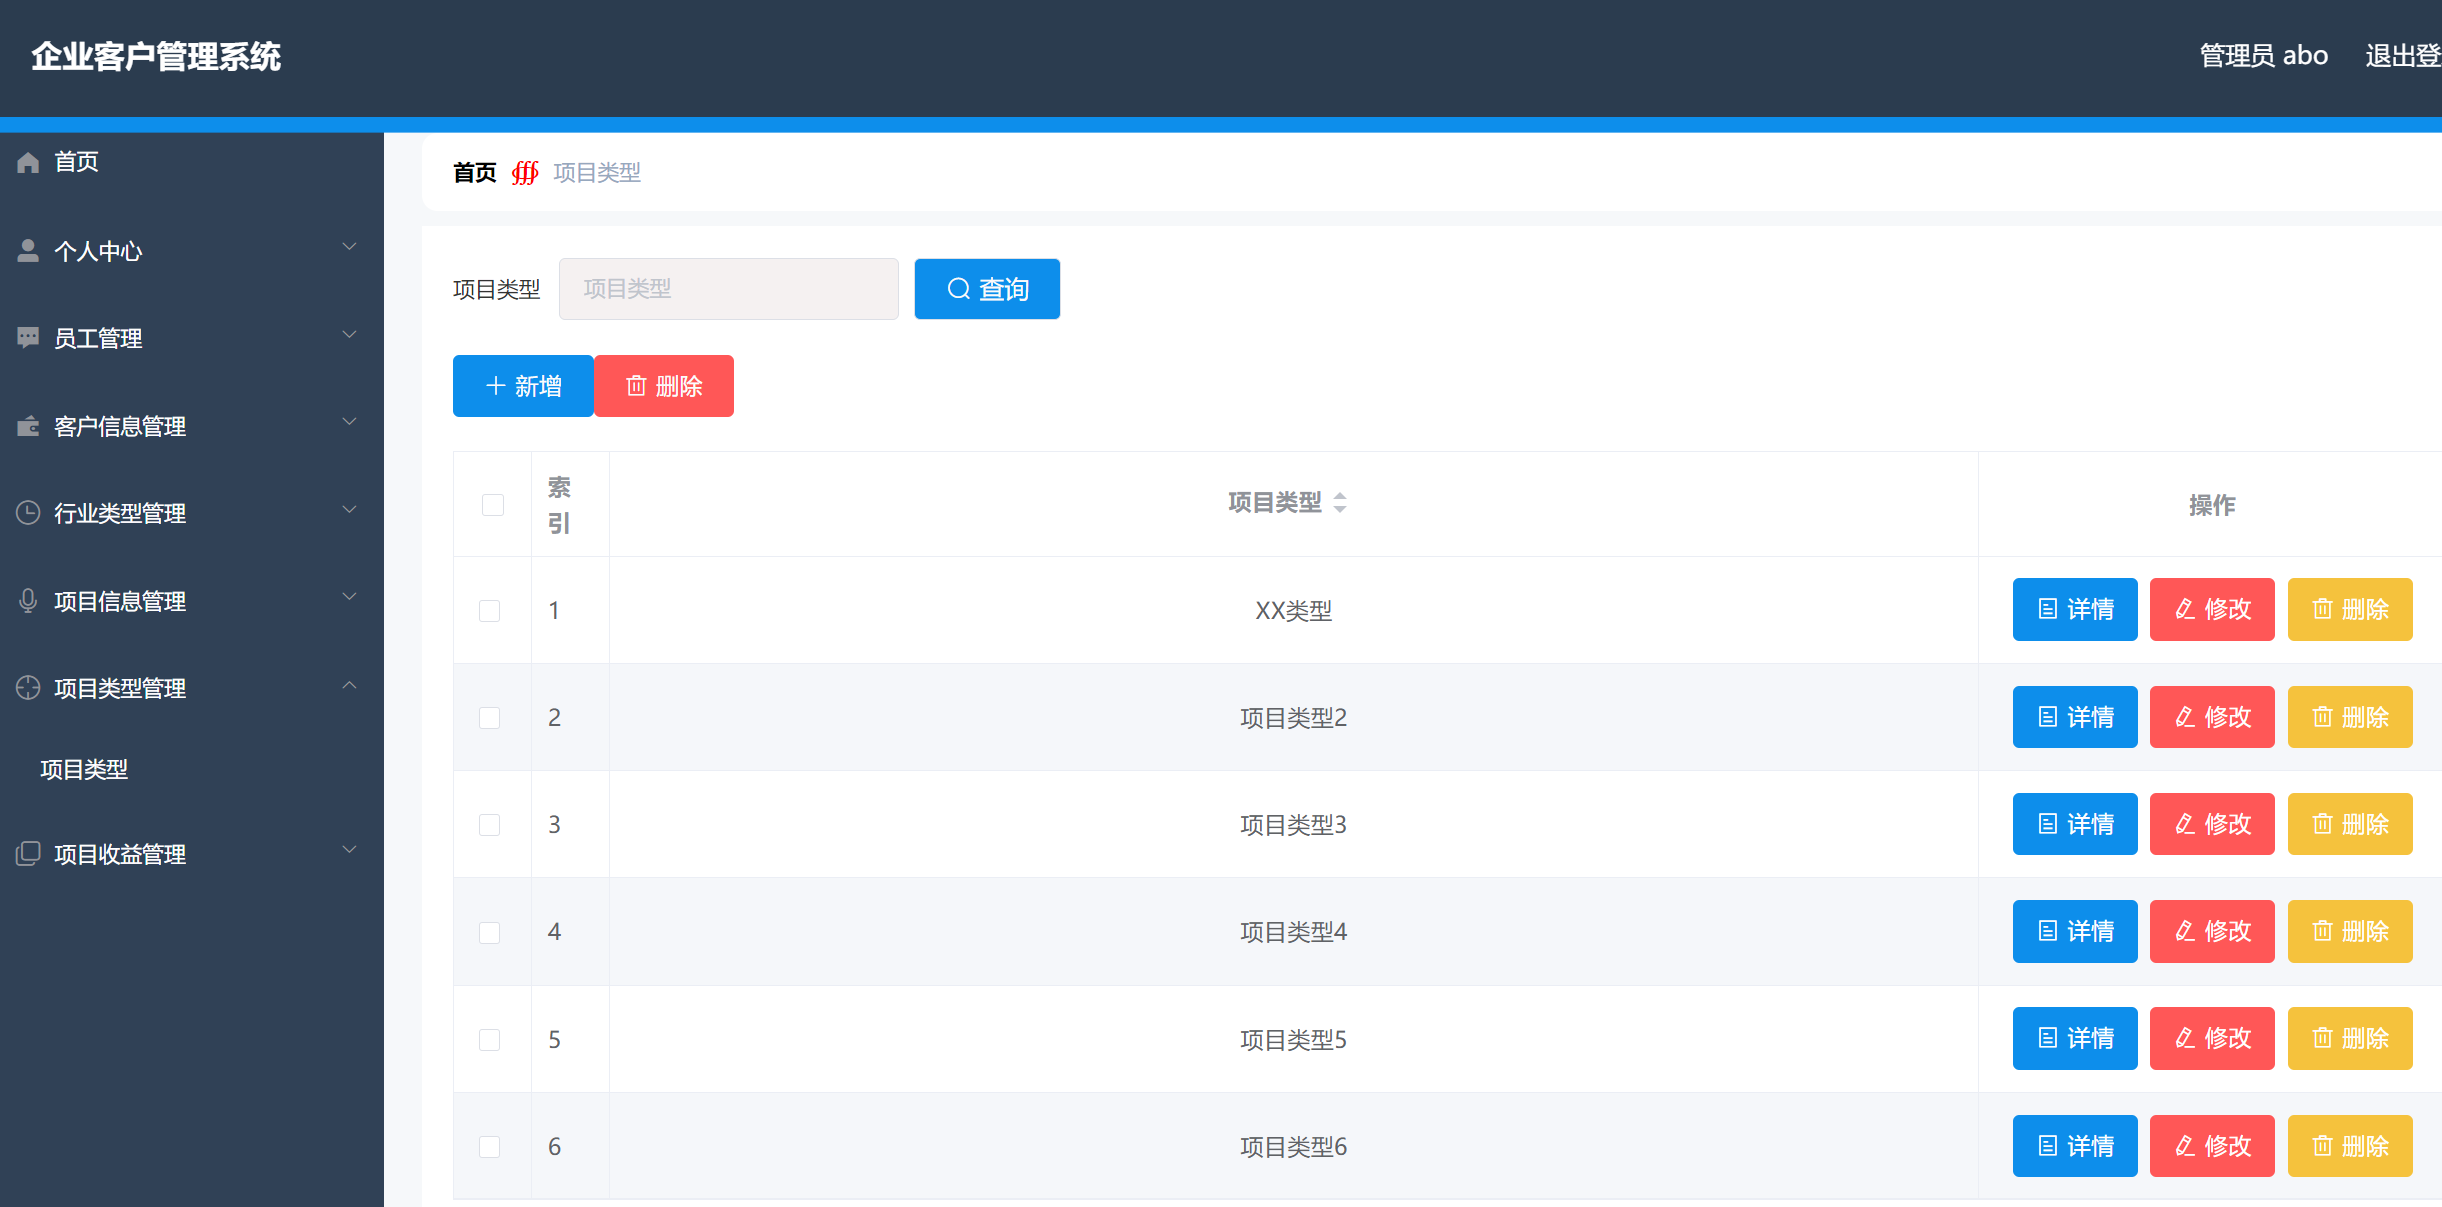Image resolution: width=2442 pixels, height=1207 pixels.
Task: Click the blue 新增 button
Action: (523, 386)
